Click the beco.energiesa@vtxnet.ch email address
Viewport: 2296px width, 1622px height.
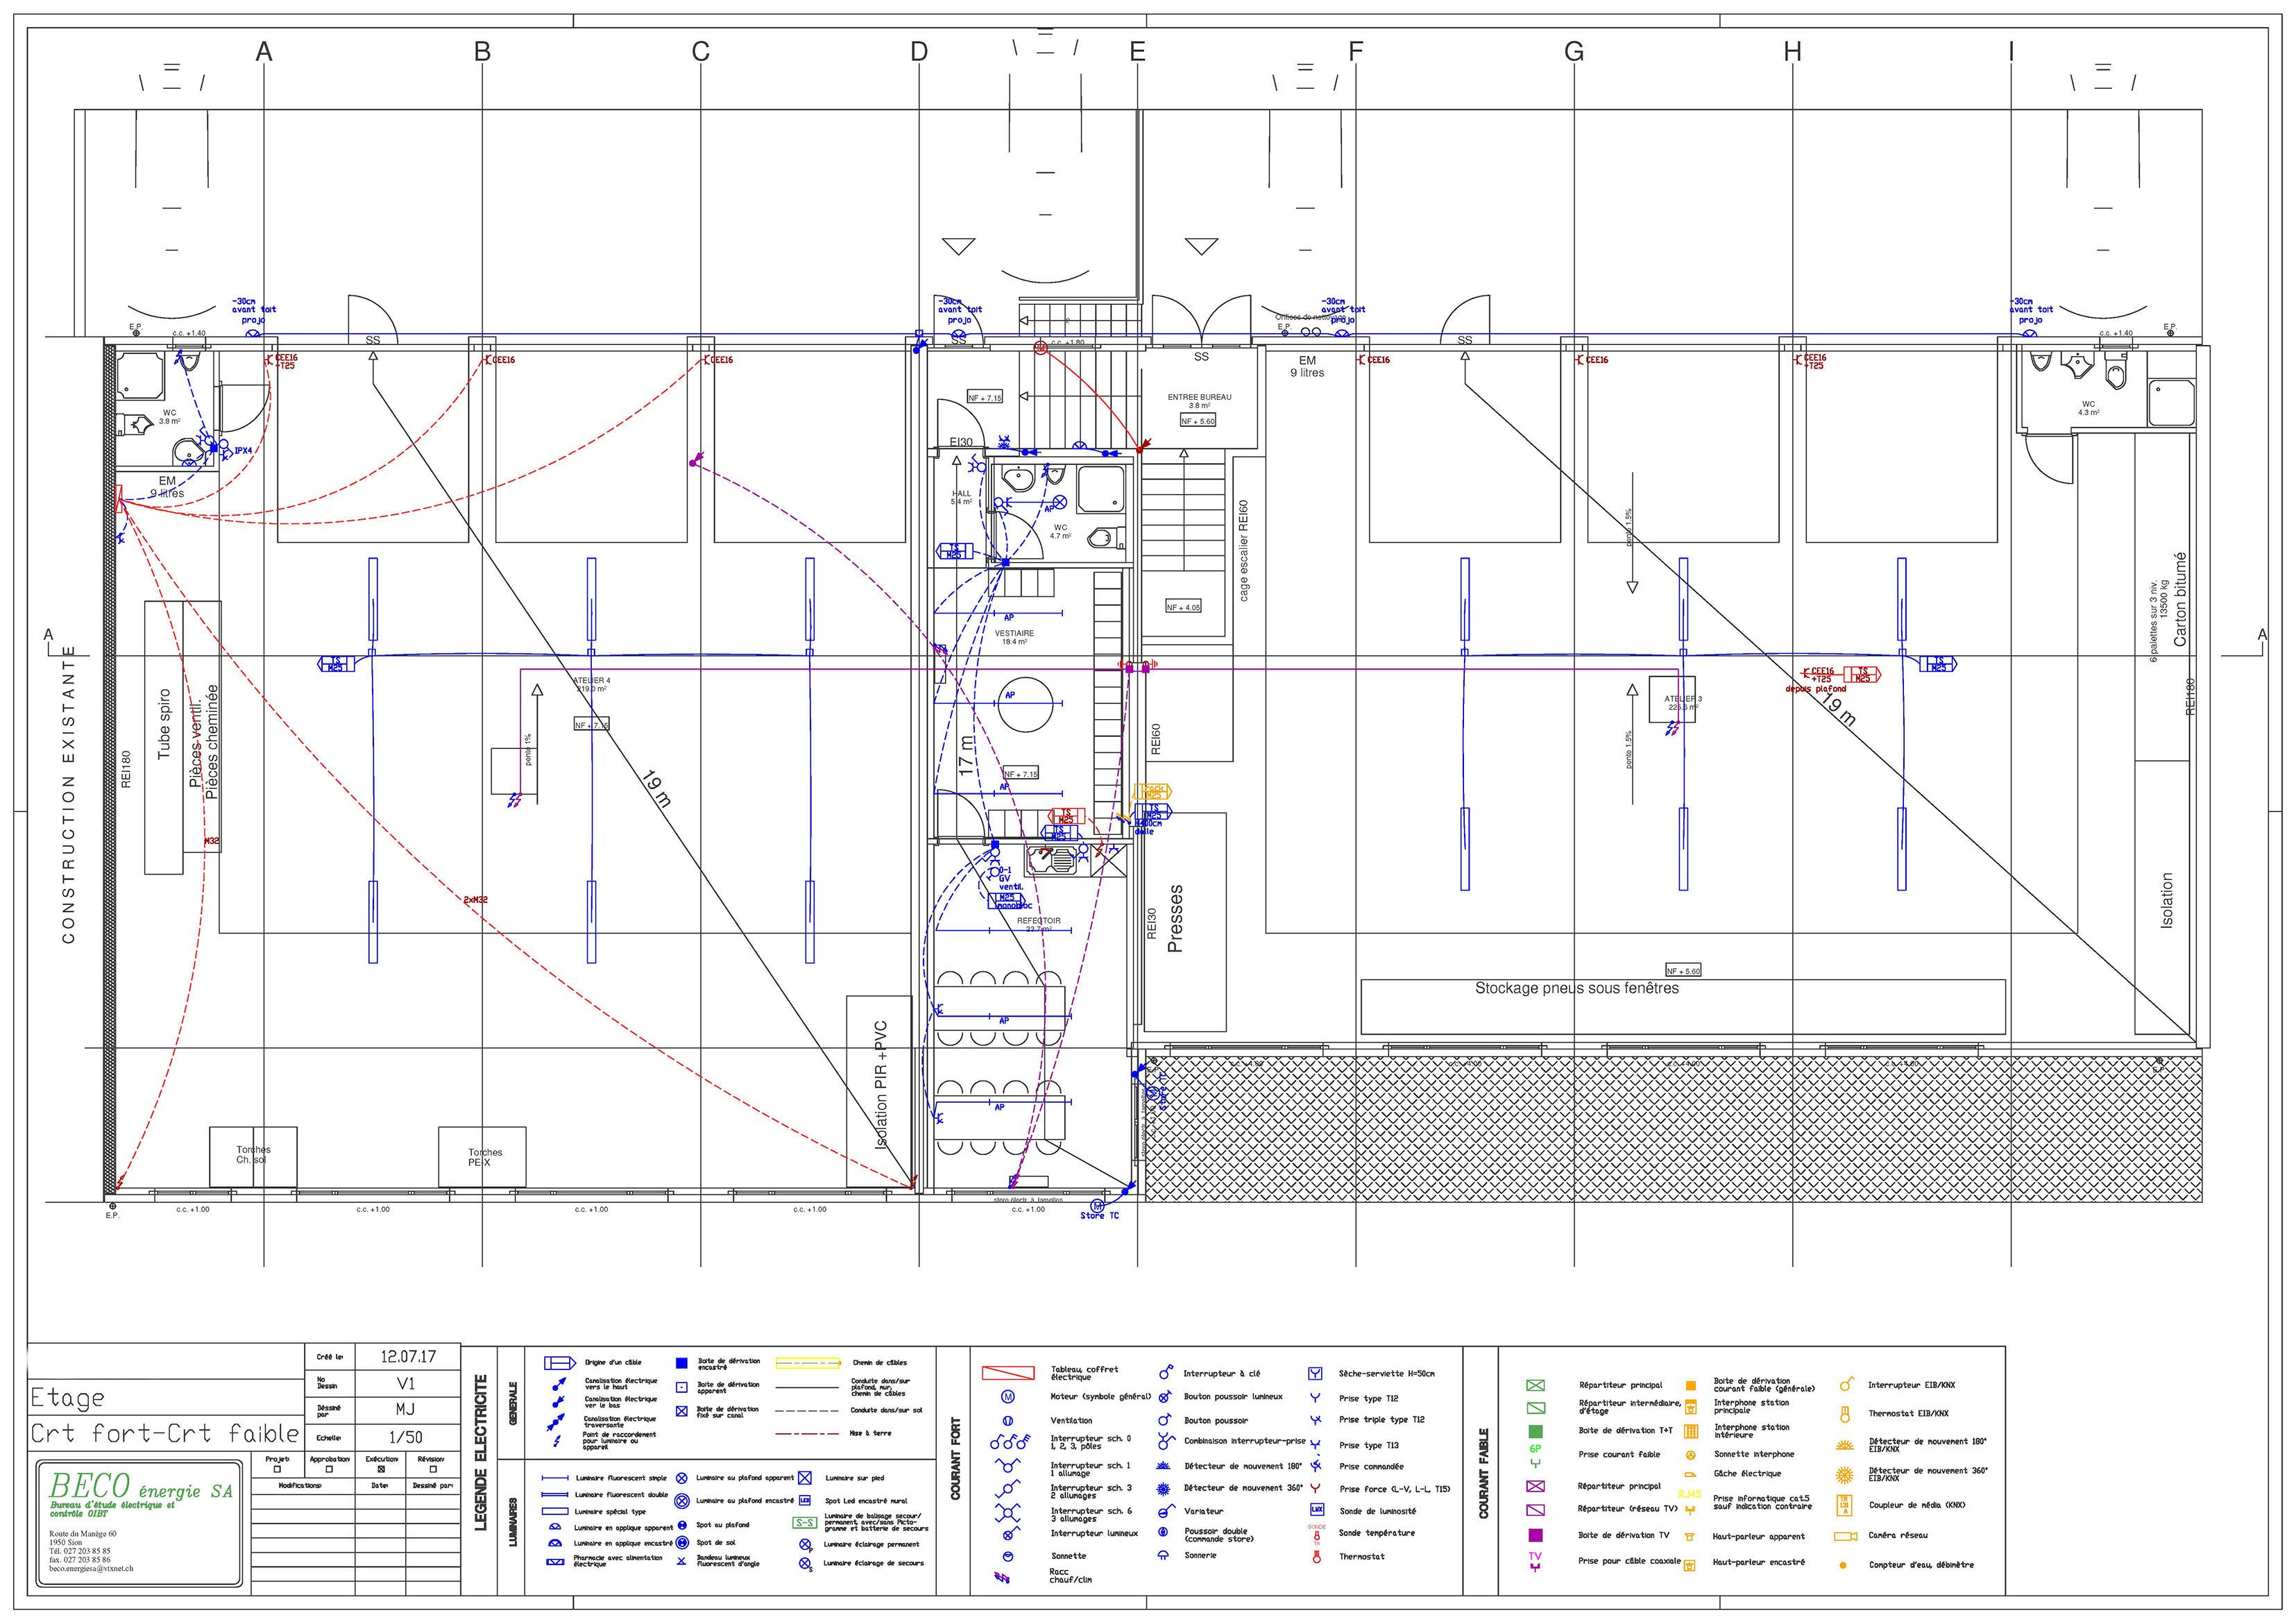pos(91,1568)
